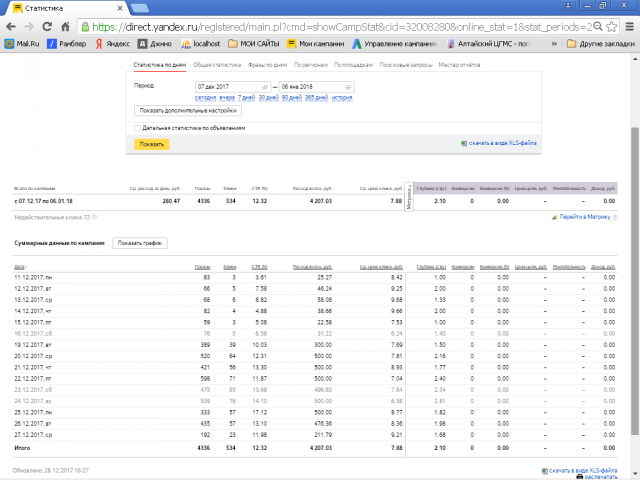Screen dimensions: 640x480
Task: Open the start date calendar icon
Action: pos(265,87)
